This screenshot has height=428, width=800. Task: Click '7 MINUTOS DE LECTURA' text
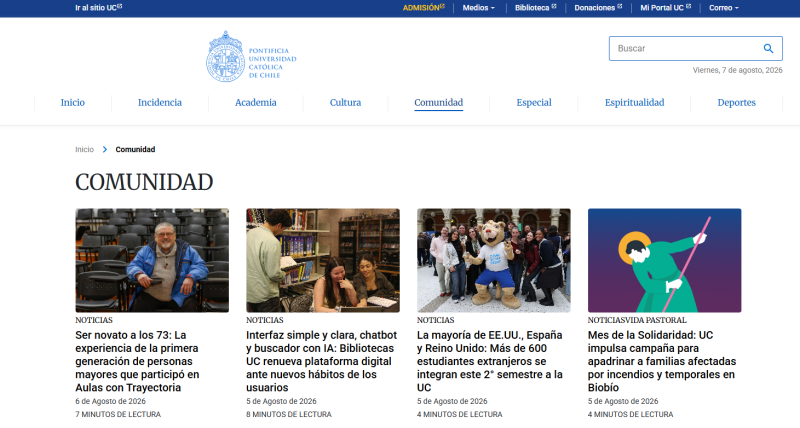pos(118,414)
